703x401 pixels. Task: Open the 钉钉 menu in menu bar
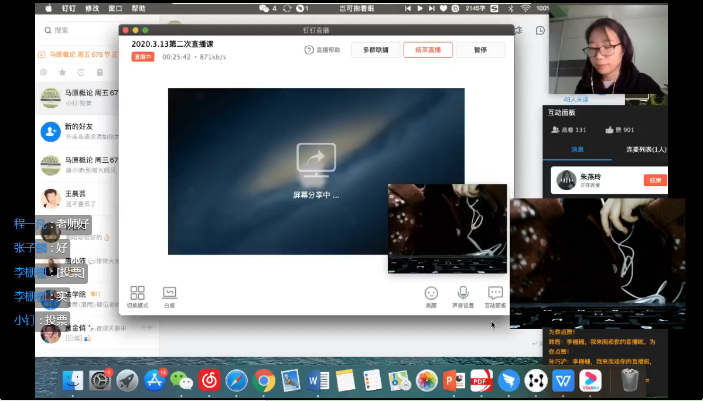pos(69,8)
